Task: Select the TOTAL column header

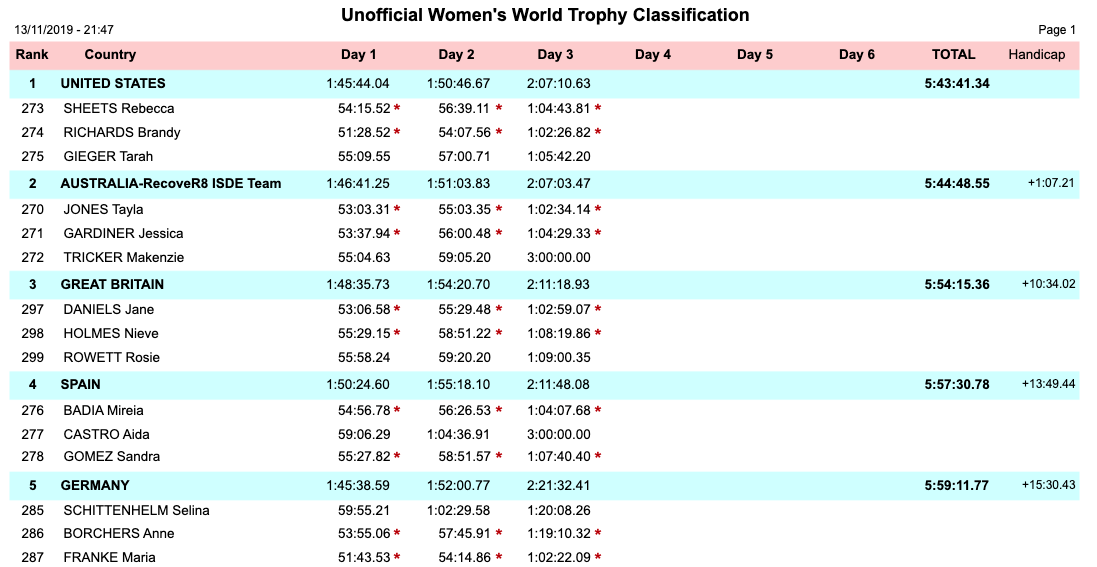Action: coord(953,55)
